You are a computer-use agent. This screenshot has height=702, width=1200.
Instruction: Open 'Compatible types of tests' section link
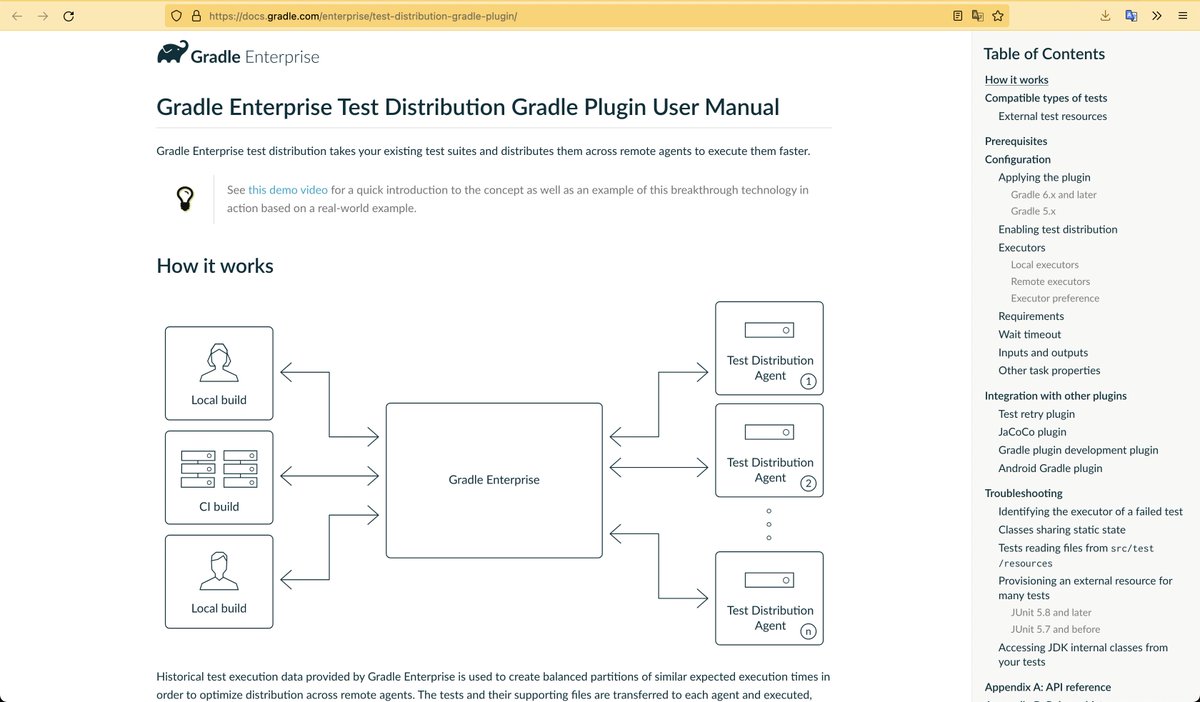pyautogui.click(x=1046, y=98)
